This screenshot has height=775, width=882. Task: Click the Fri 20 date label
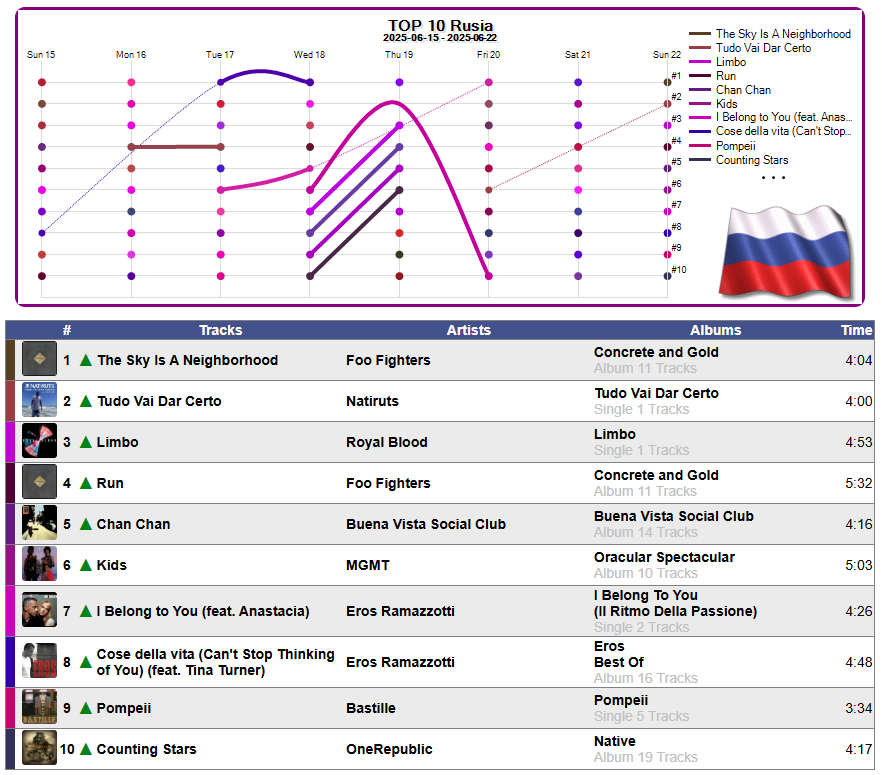pyautogui.click(x=488, y=55)
